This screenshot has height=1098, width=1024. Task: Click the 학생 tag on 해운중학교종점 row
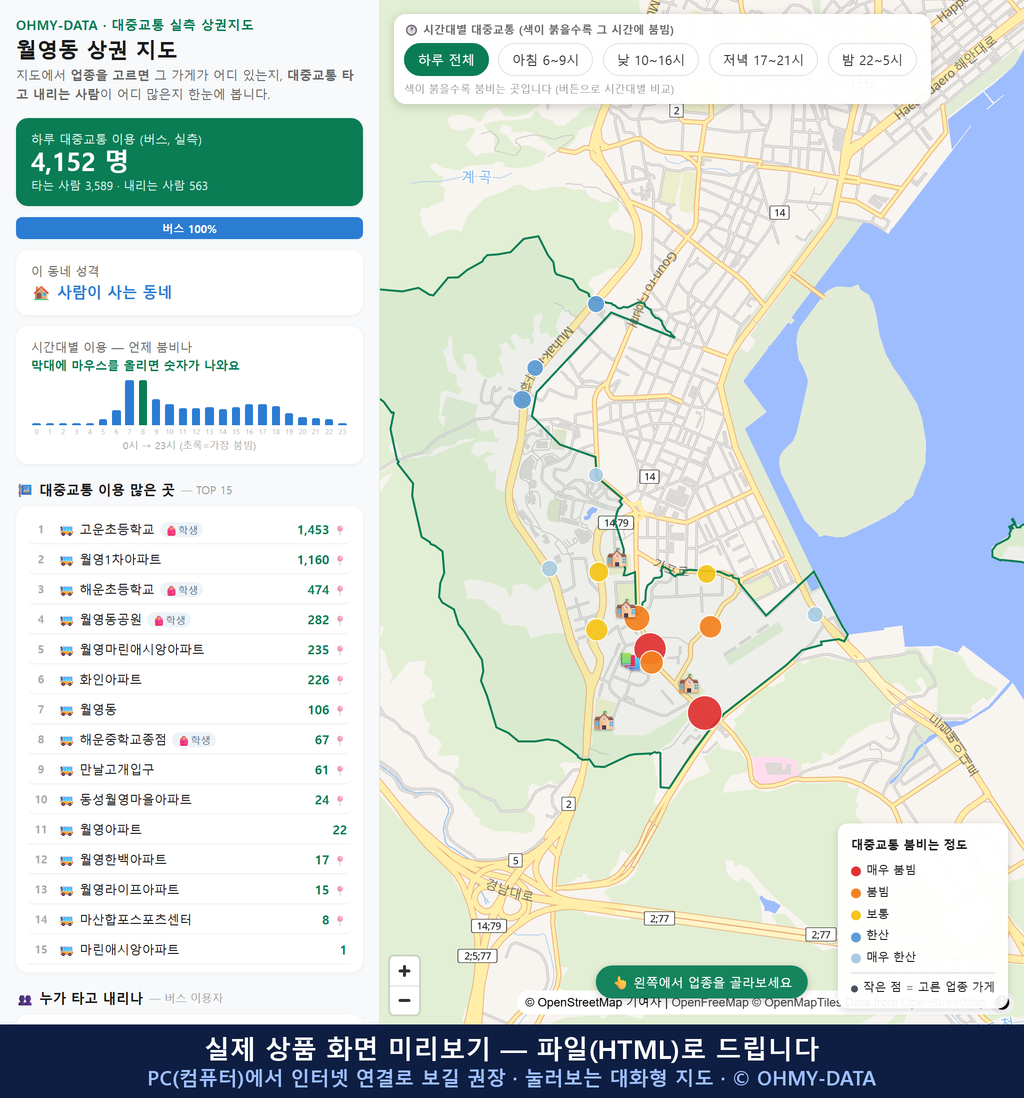pos(195,740)
